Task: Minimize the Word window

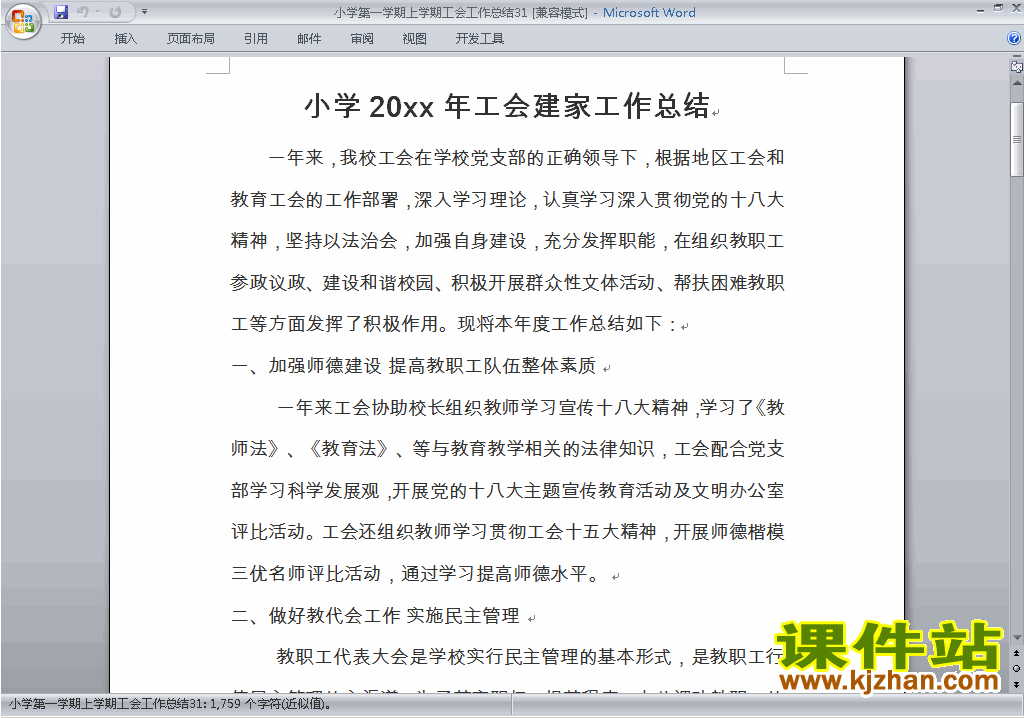Action: [x=980, y=9]
